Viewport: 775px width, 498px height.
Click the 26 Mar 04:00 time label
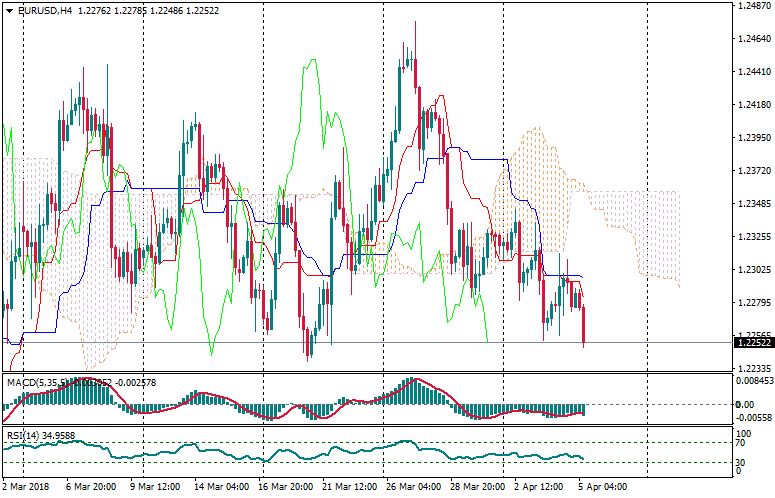[x=413, y=487]
